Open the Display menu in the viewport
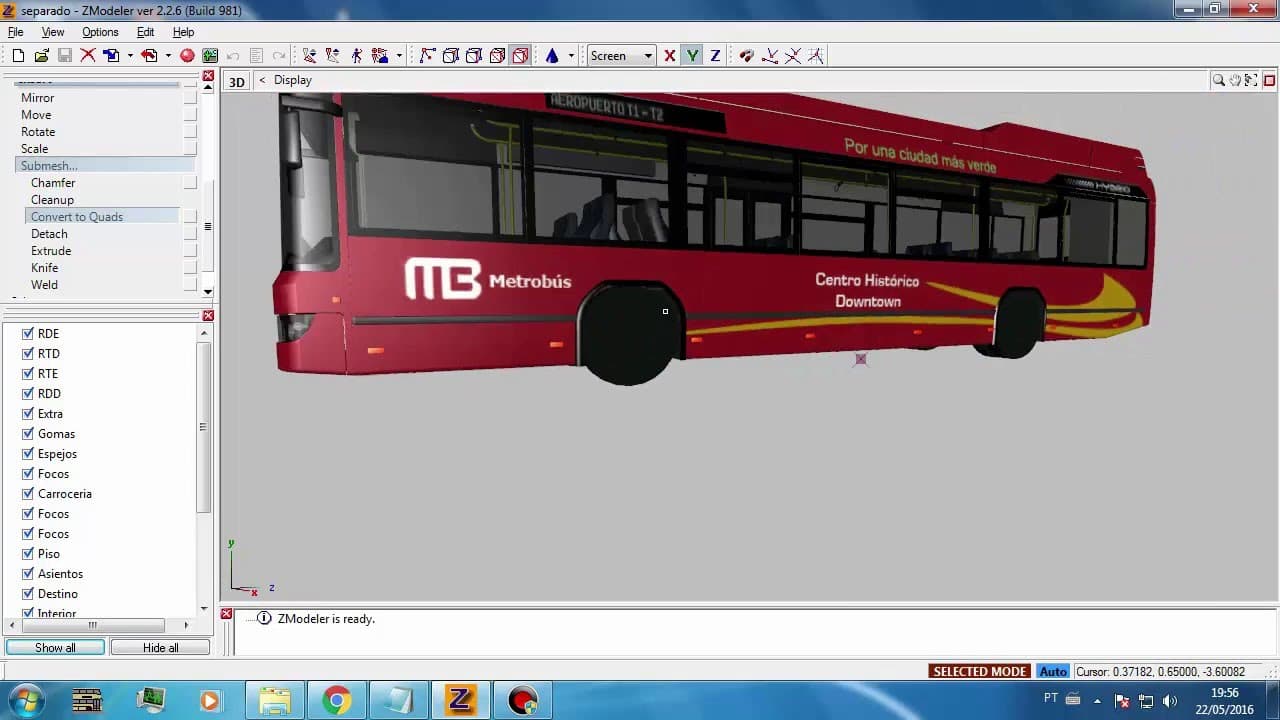Screen dimensions: 1280x720 point(293,80)
